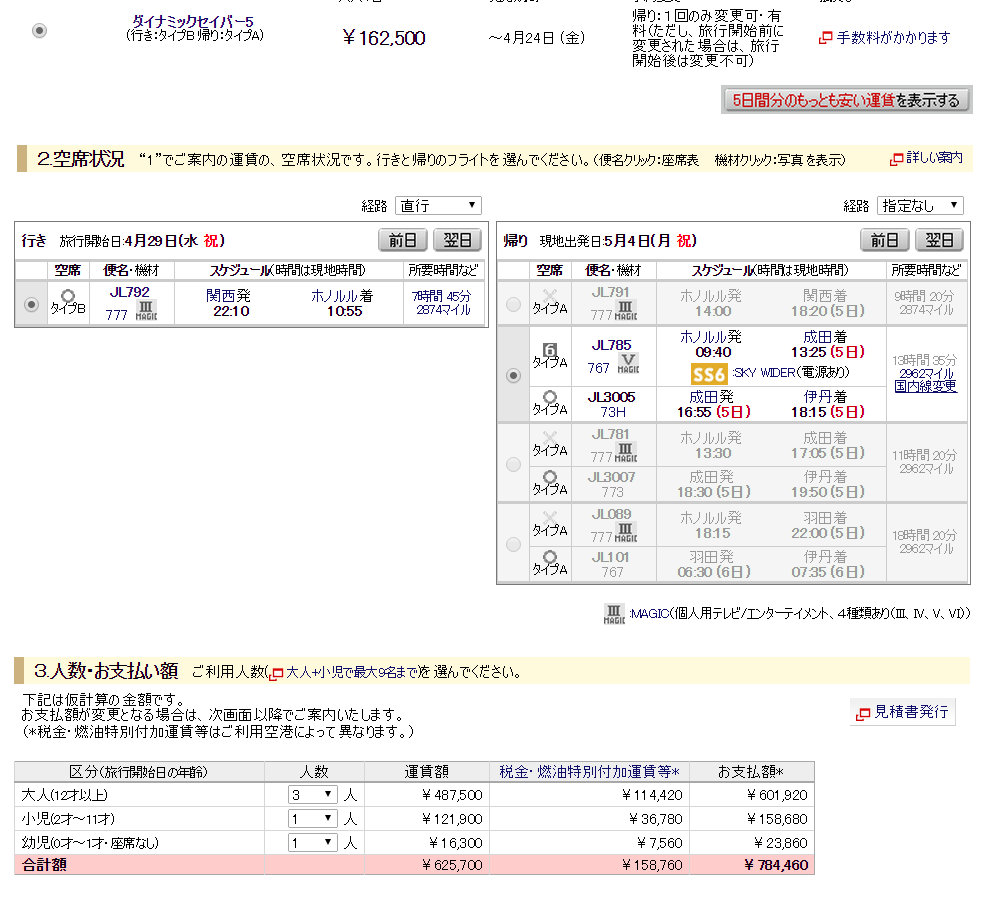Image resolution: width=984 pixels, height=900 pixels.
Task: Open JL785 flight number seat map link
Action: [611, 345]
